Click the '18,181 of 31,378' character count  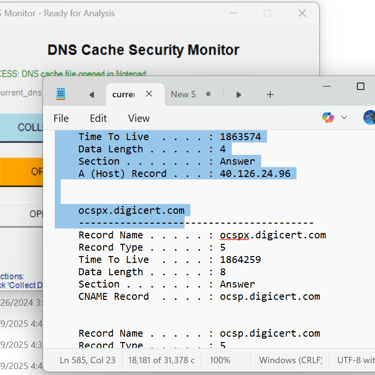(x=162, y=360)
